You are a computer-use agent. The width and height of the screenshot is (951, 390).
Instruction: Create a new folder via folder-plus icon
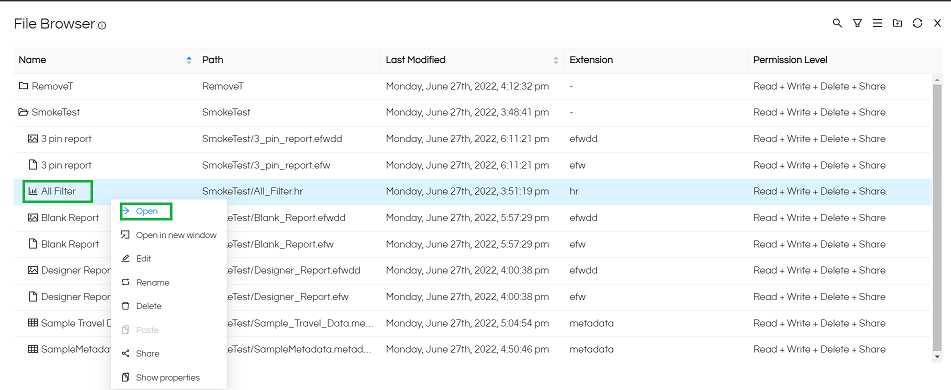897,23
